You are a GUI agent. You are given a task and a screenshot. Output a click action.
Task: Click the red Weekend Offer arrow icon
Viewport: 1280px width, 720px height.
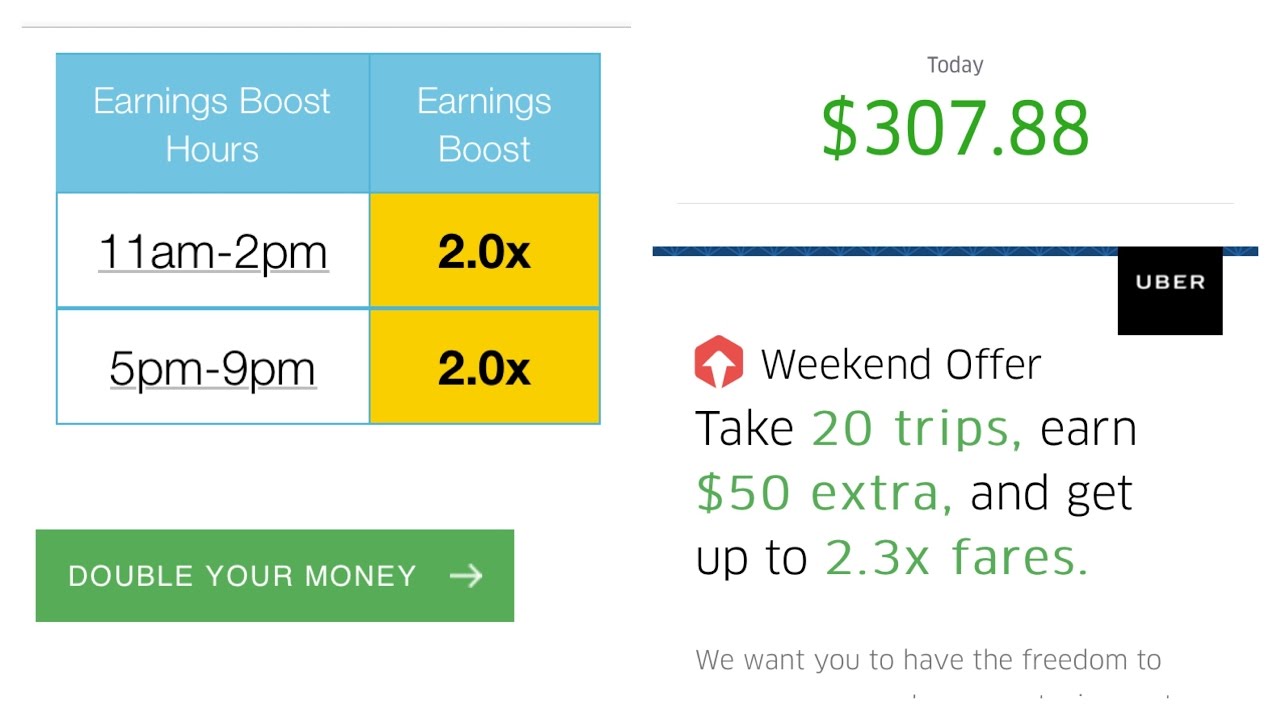[x=718, y=363]
